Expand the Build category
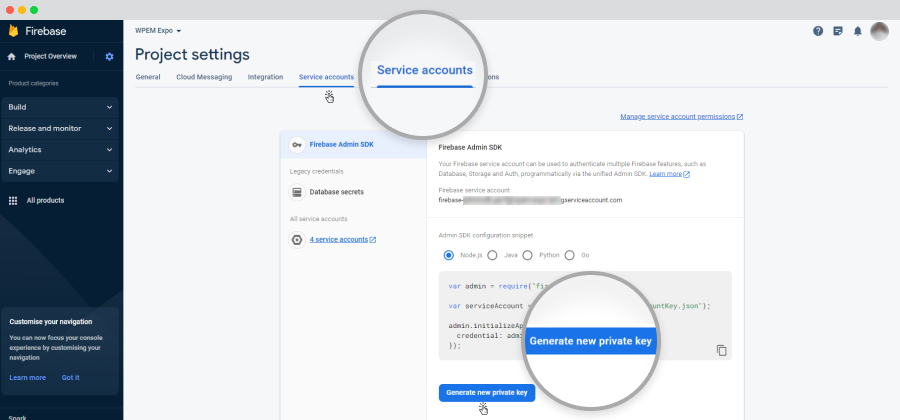The image size is (900, 420). point(60,107)
